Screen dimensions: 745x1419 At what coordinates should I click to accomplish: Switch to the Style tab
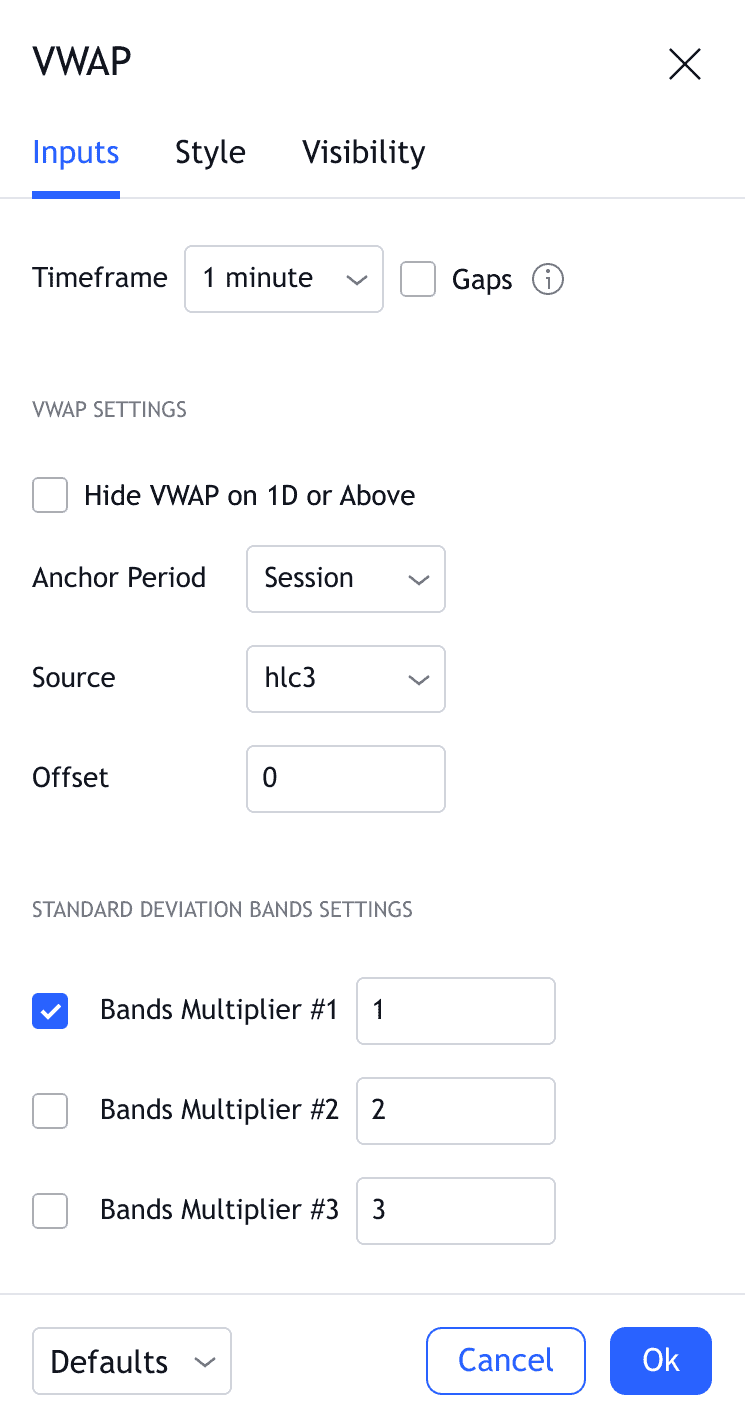point(210,153)
